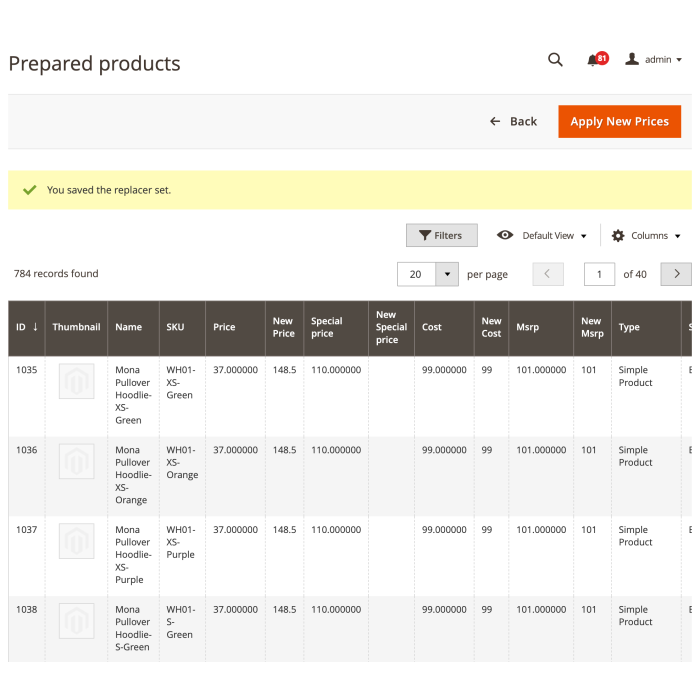Click the eye icon for views
Image resolution: width=700 pixels, height=700 pixels.
tap(505, 235)
